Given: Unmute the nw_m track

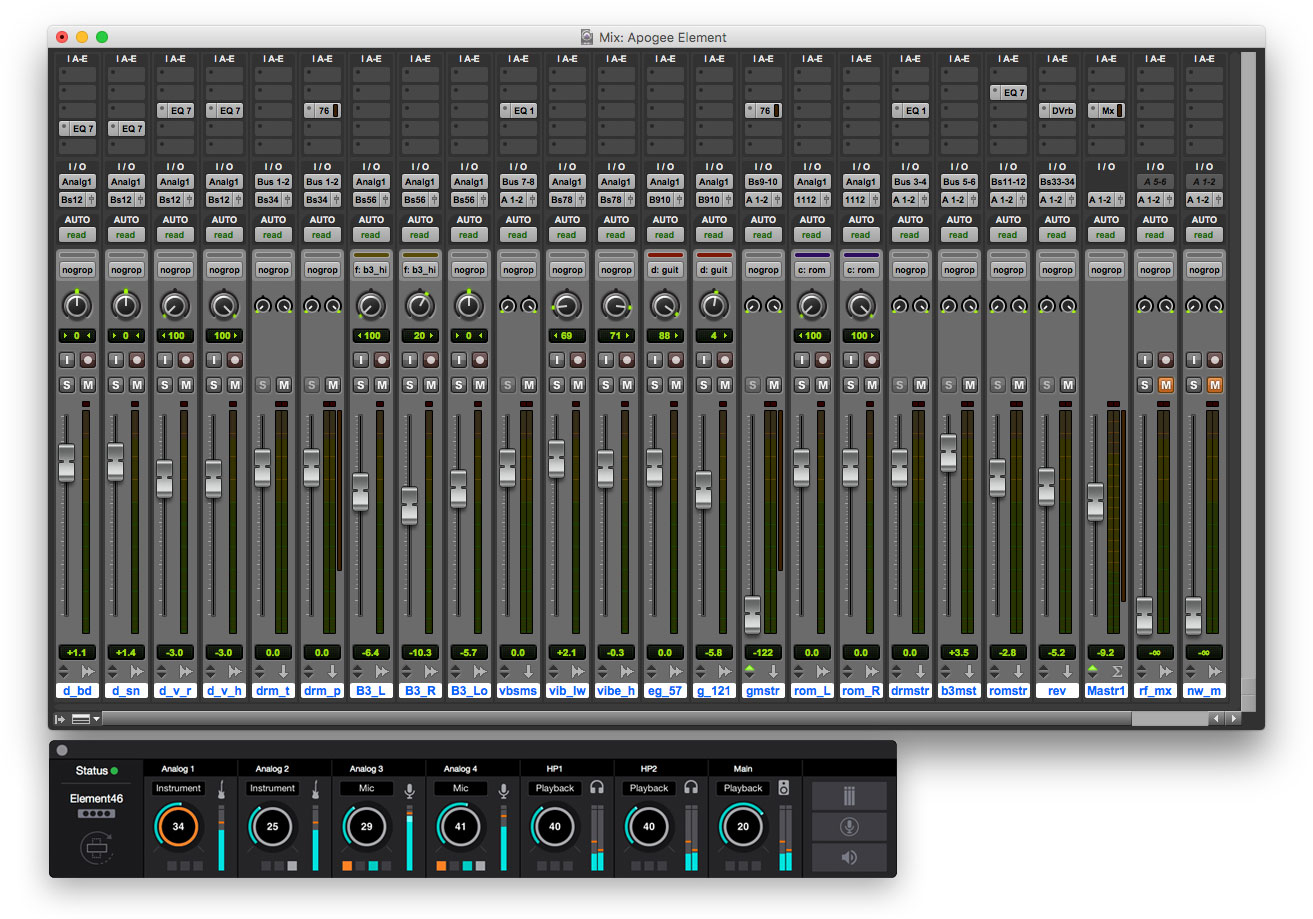Looking at the screenshot, I should tap(1215, 385).
